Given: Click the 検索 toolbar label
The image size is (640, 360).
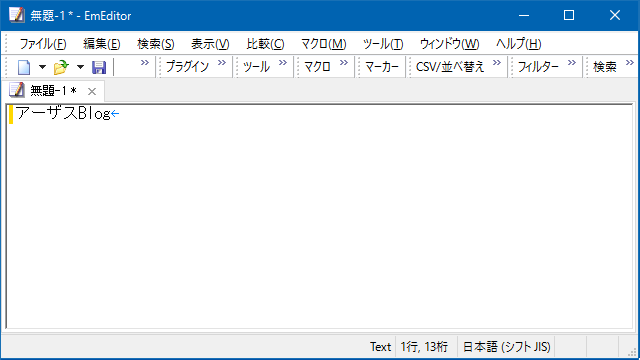Looking at the screenshot, I should click(x=604, y=67).
